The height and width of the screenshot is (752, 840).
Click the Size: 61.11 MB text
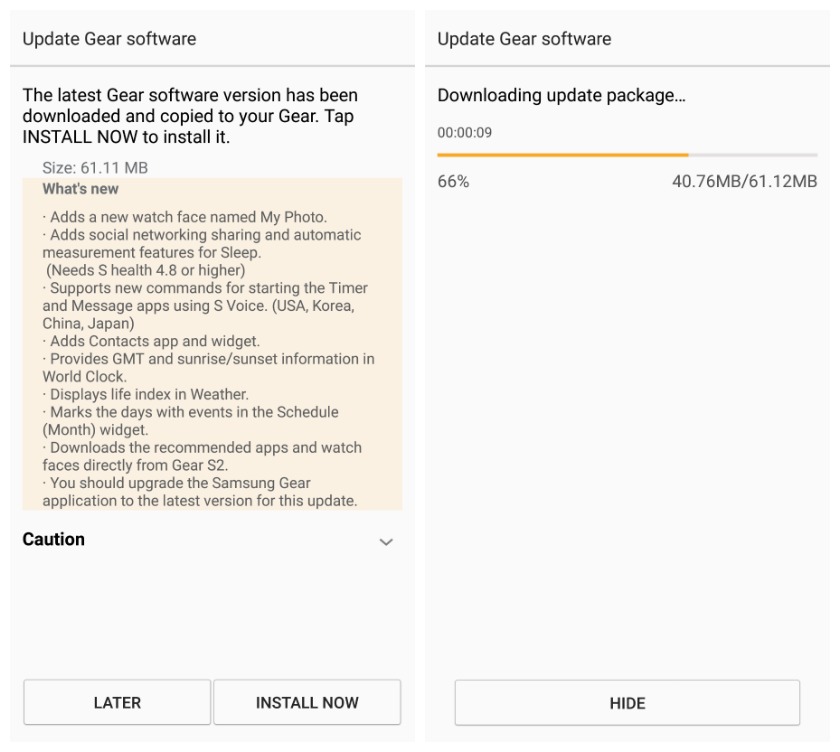(x=95, y=168)
